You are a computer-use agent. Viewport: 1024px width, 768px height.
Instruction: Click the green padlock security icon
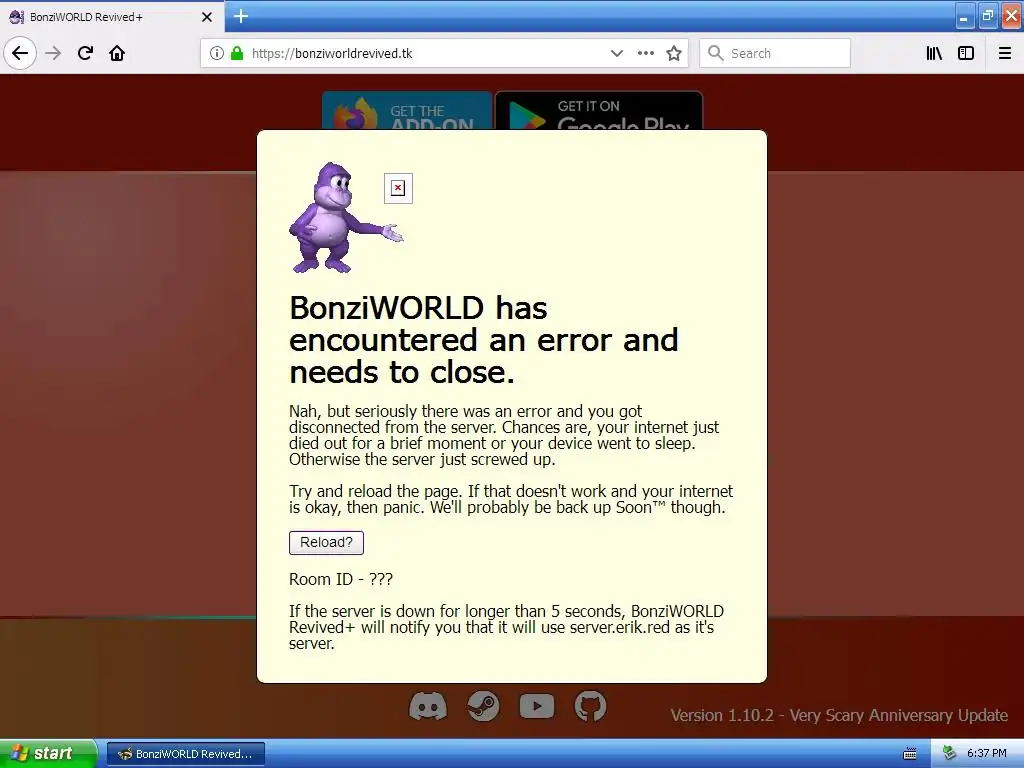coord(237,53)
